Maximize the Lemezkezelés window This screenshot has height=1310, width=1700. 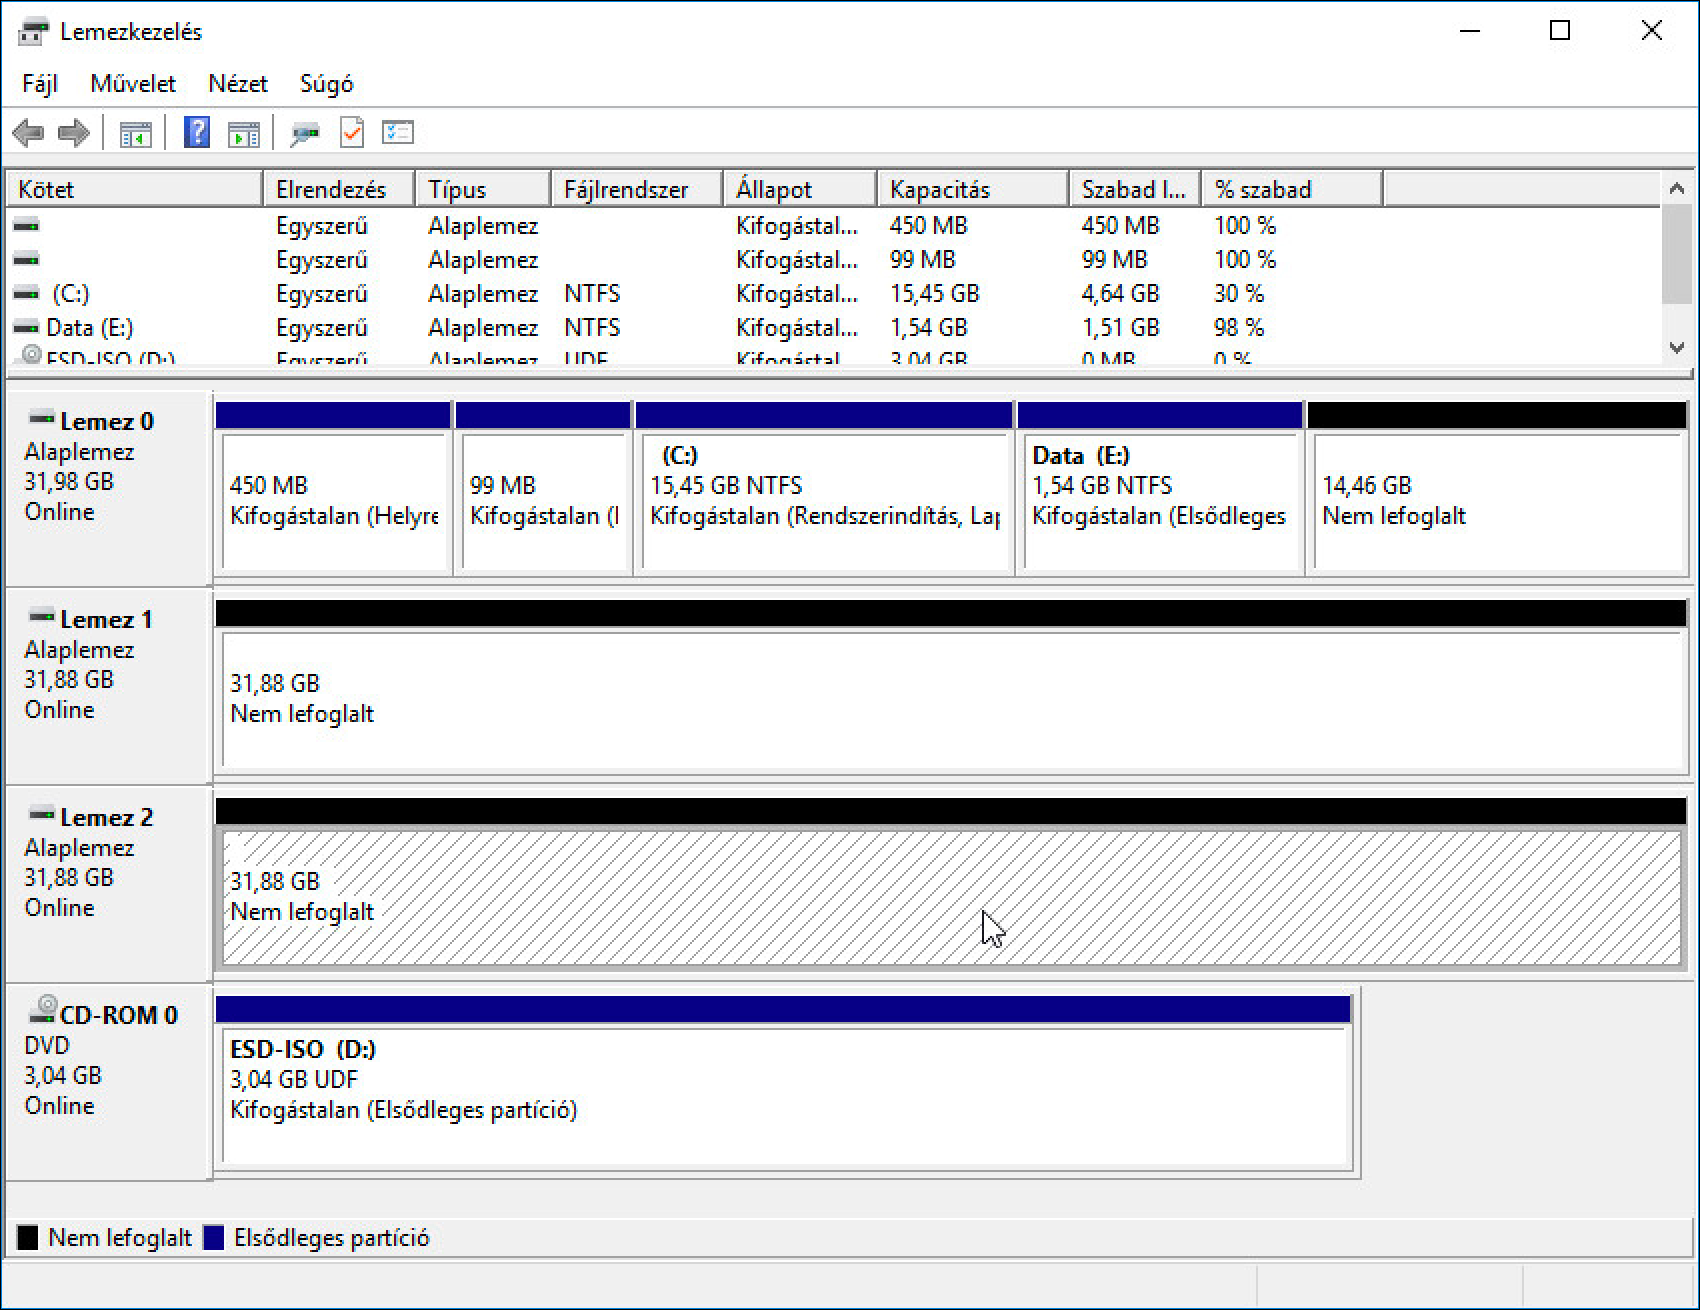[x=1560, y=31]
